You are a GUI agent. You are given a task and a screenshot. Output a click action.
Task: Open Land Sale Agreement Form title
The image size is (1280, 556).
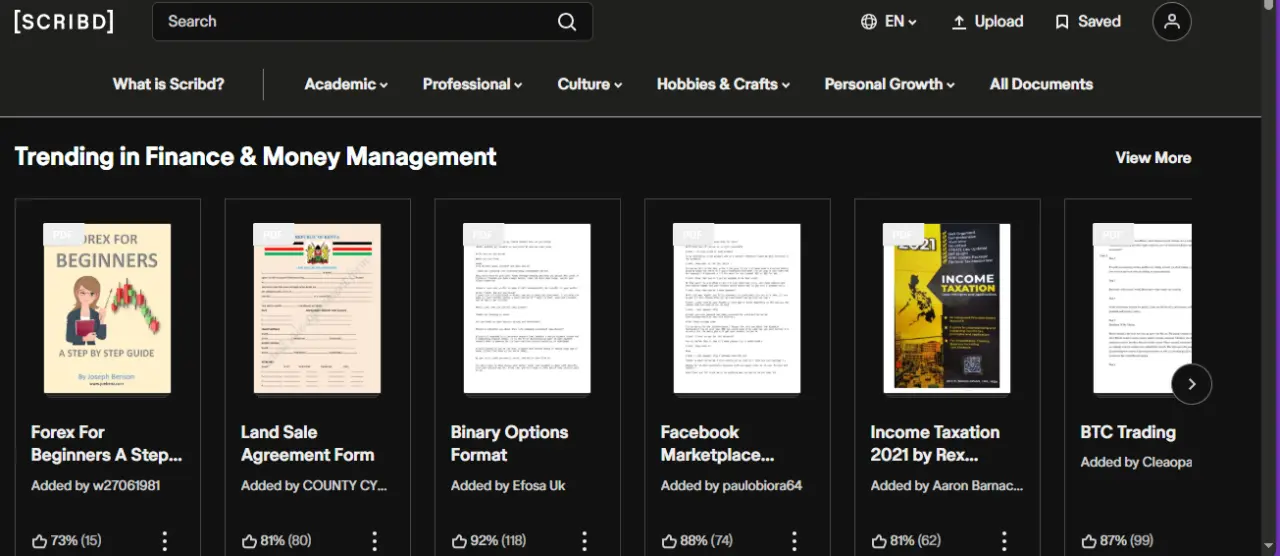tap(308, 443)
